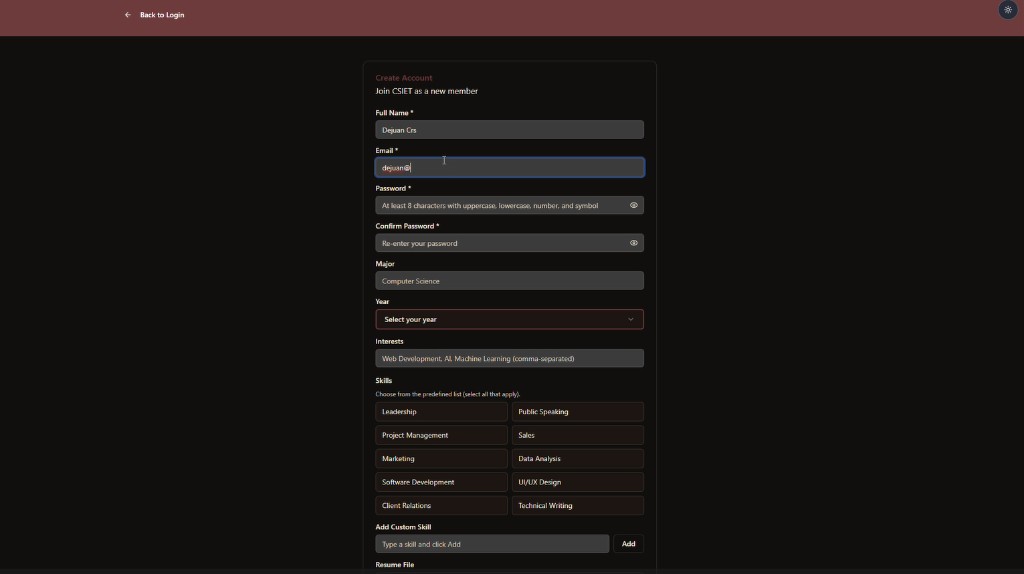Focus the Confirm Password field
This screenshot has height=574, width=1024.
coord(509,243)
